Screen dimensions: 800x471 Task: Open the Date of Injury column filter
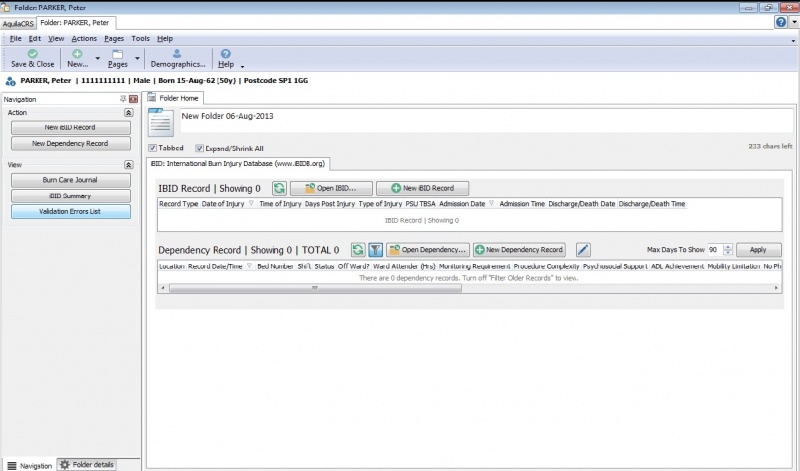pos(251,203)
